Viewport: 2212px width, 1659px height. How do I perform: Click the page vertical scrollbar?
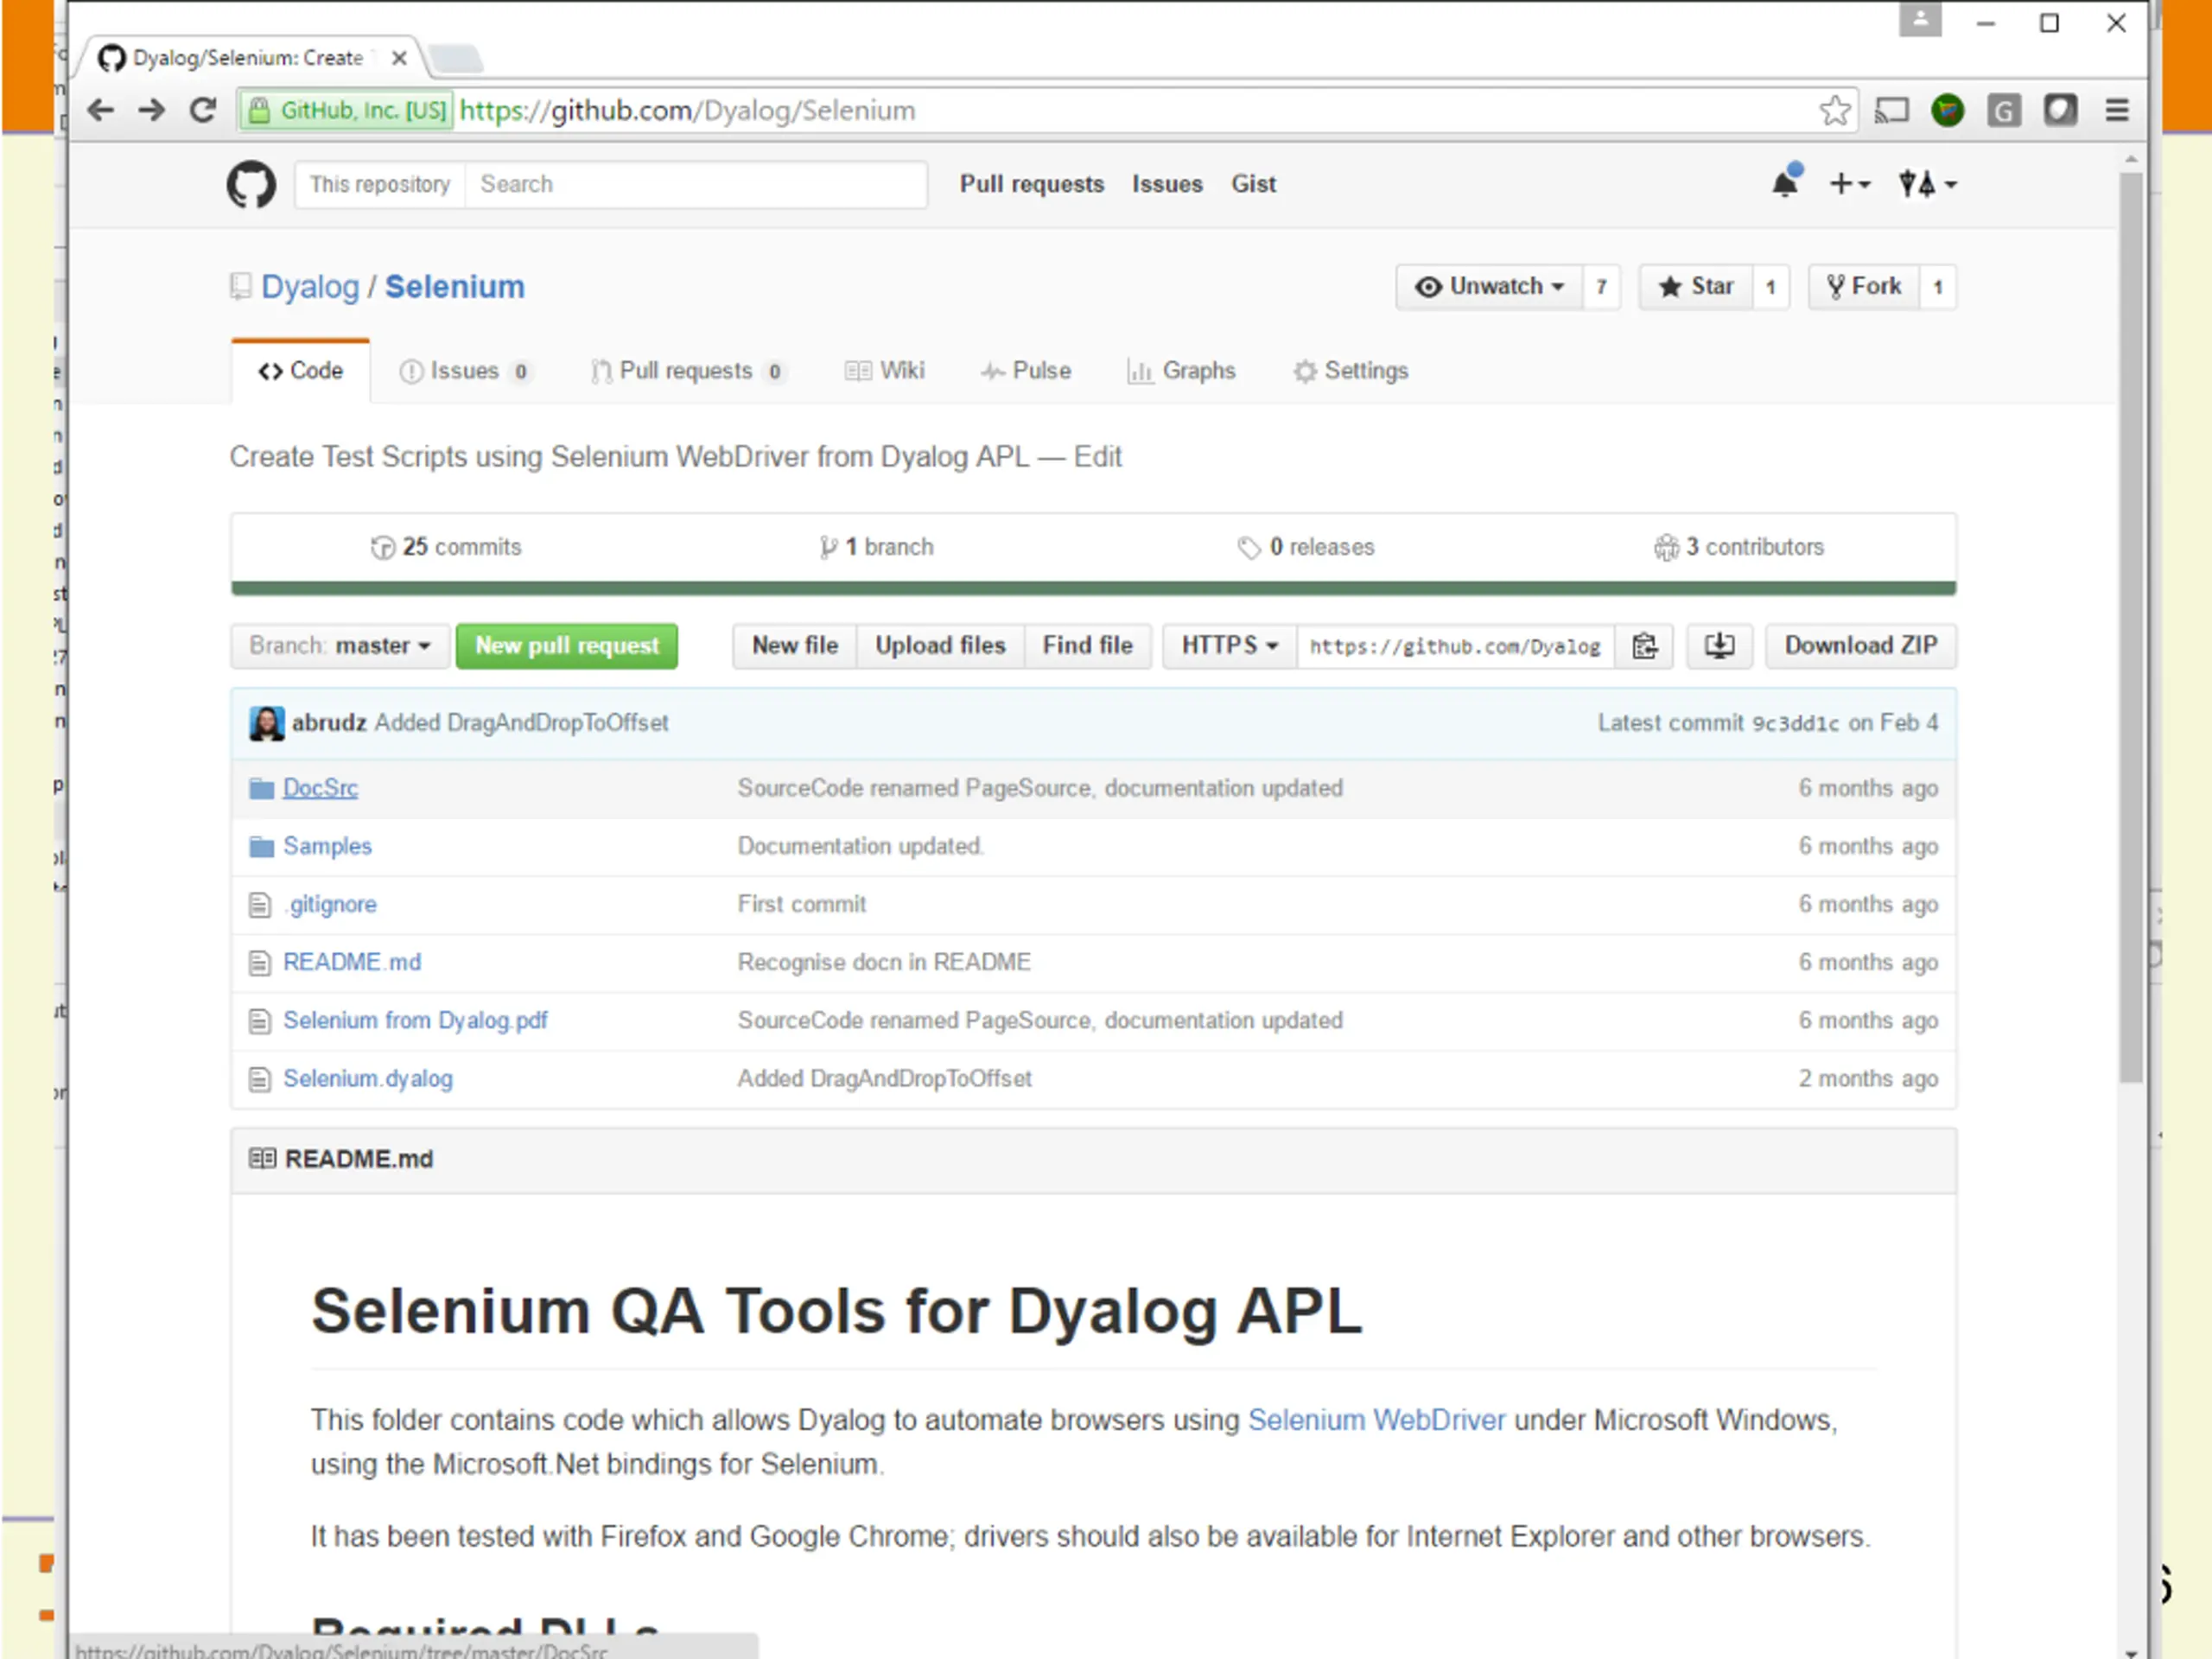(x=2131, y=627)
